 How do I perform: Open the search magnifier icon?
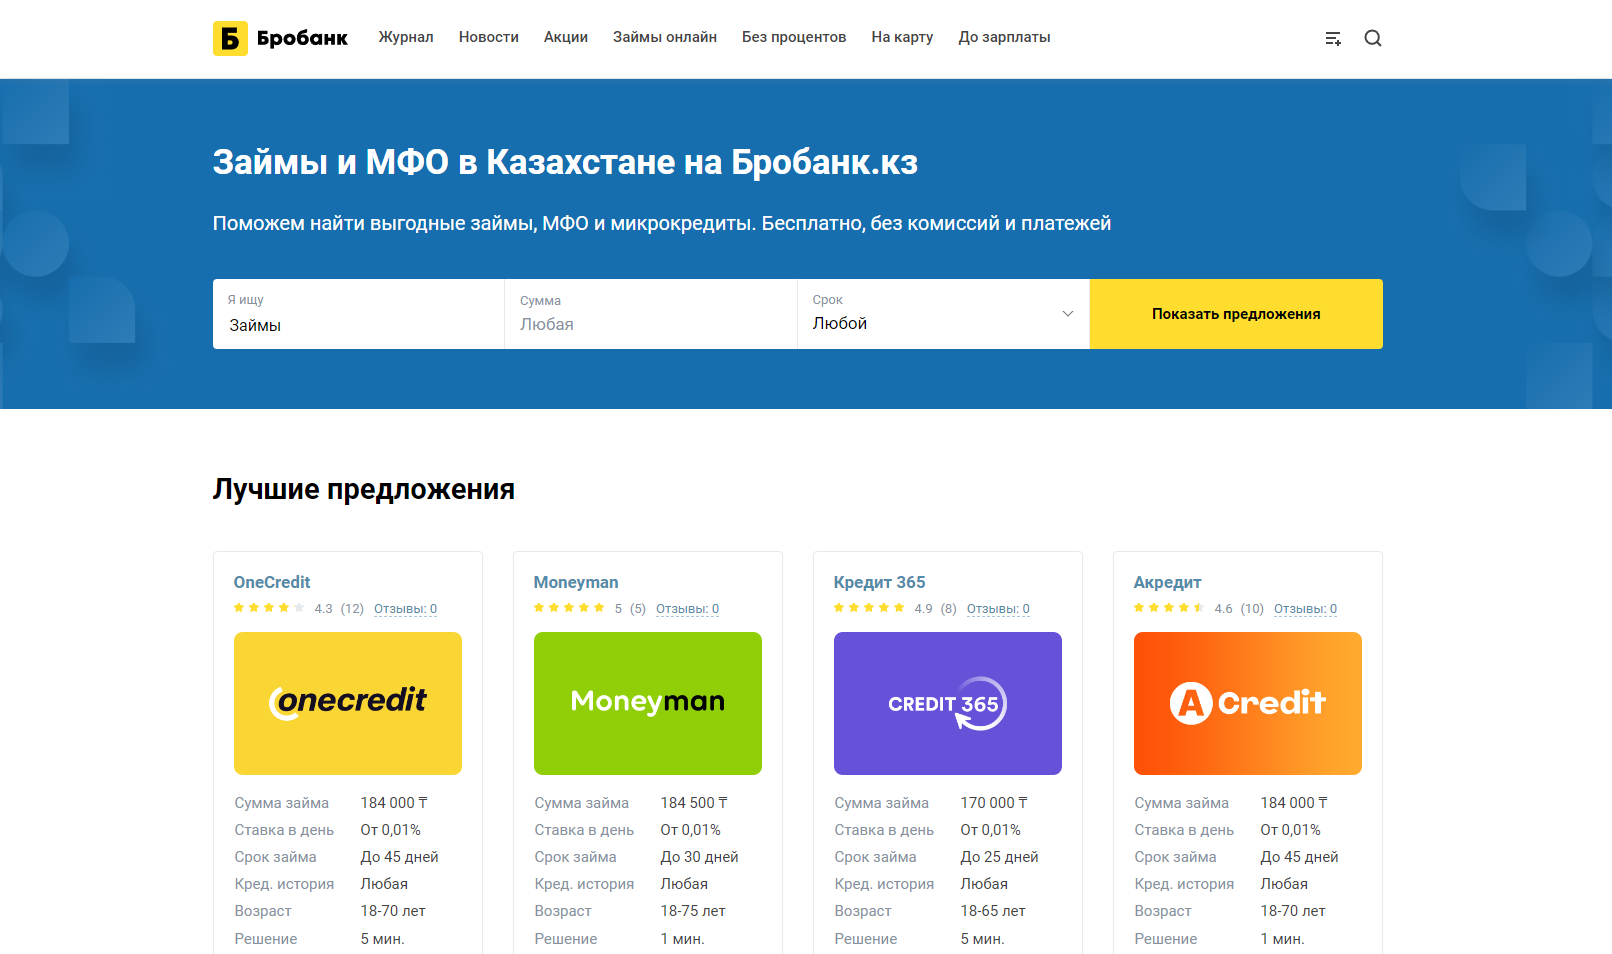pos(1373,38)
